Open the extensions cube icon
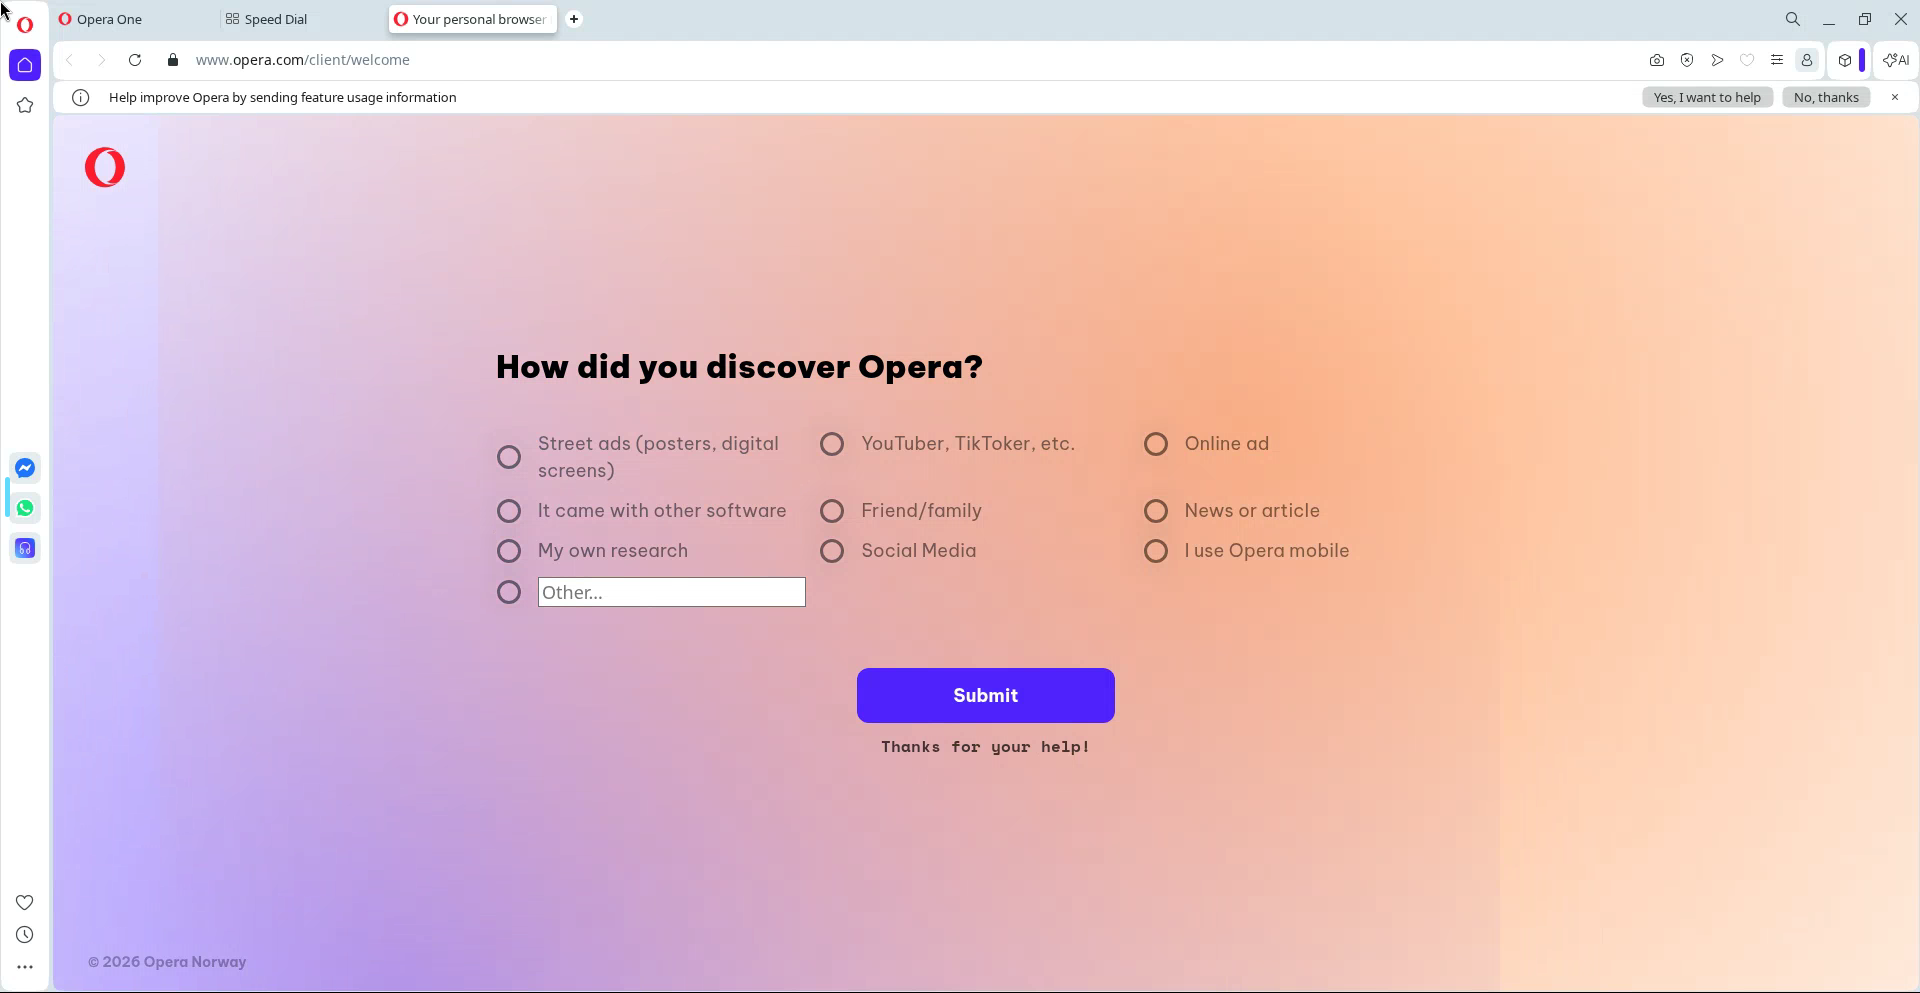Viewport: 1920px width, 993px height. [1845, 60]
